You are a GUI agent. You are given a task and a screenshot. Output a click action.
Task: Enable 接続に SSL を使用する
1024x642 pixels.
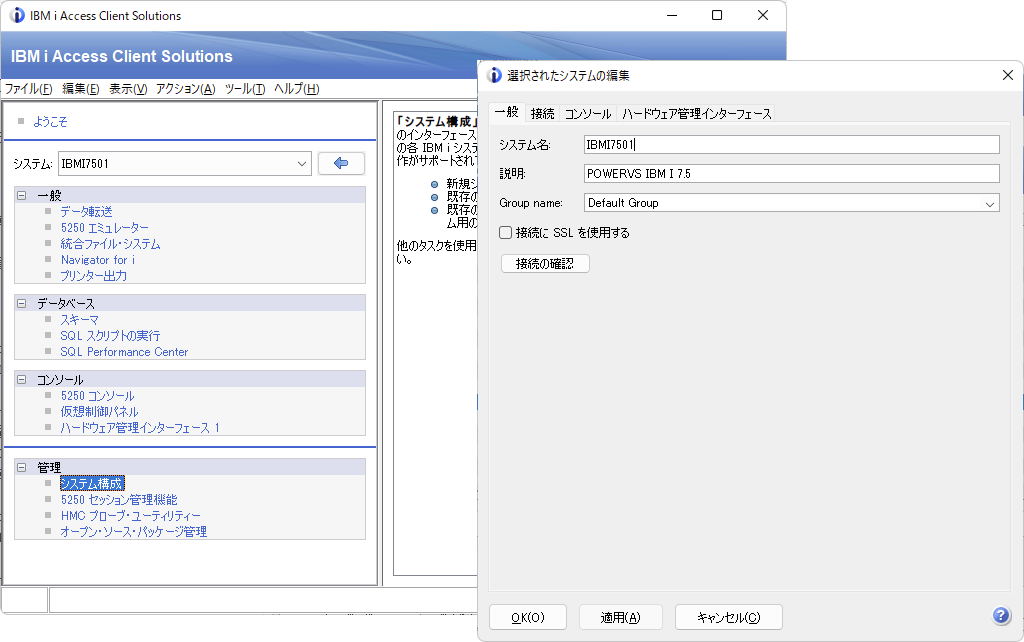coord(504,232)
